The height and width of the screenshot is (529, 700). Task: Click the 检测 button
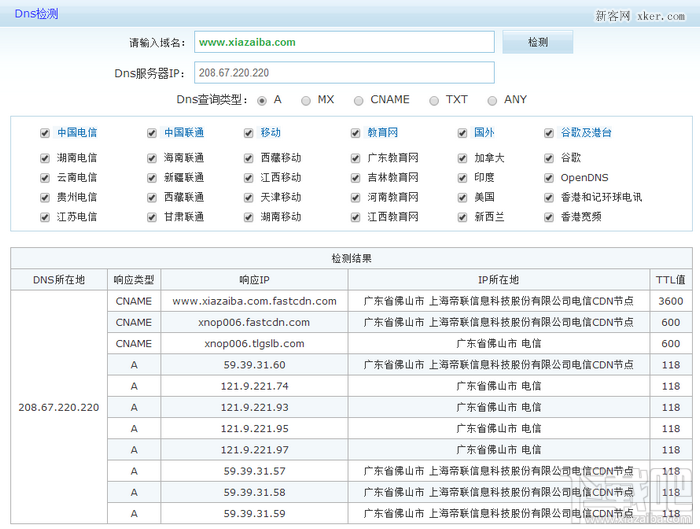538,42
